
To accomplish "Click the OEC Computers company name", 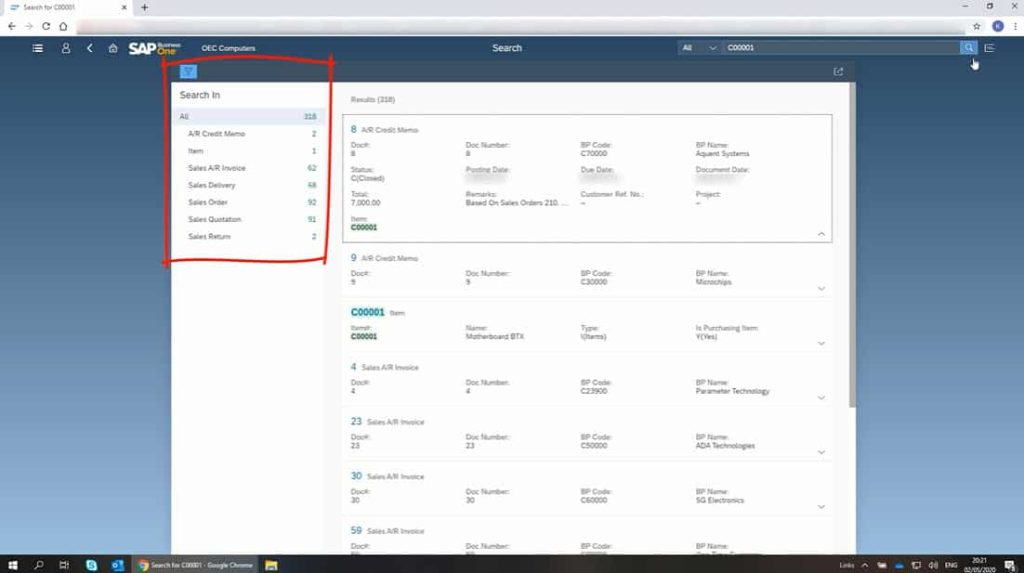I will pos(229,48).
